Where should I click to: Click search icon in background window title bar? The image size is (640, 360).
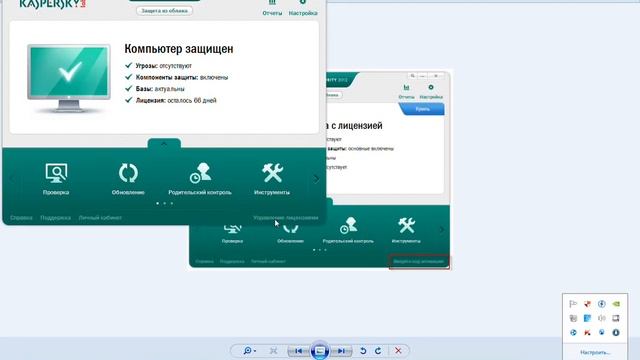[x=412, y=76]
